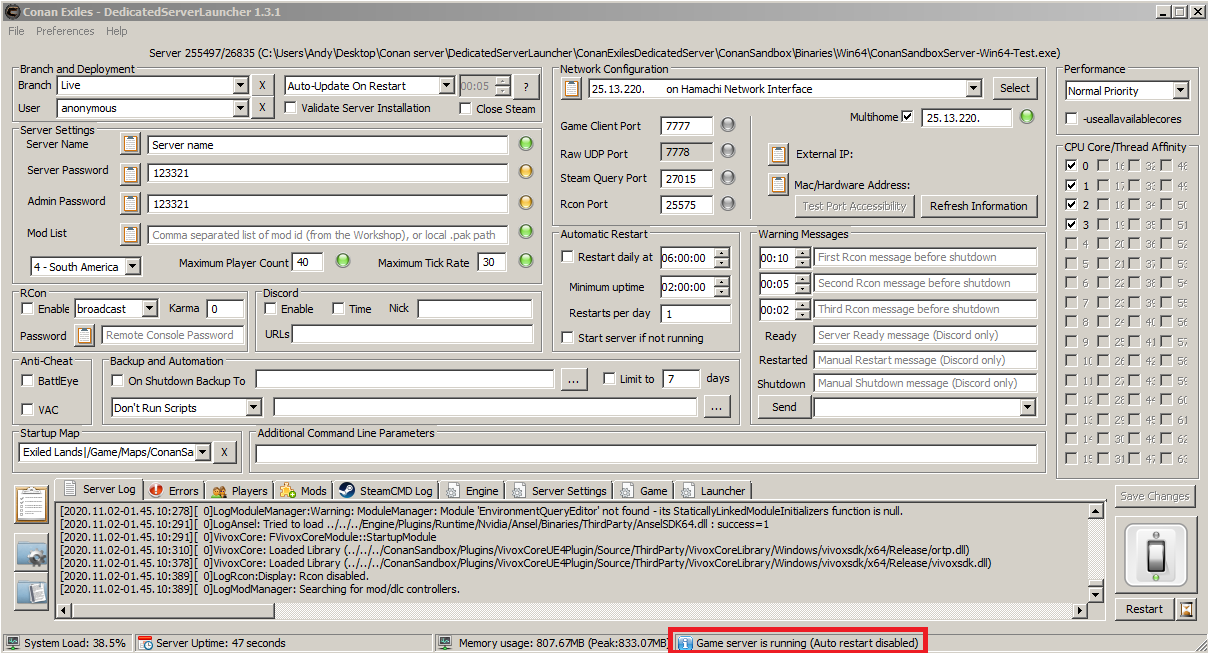The height and width of the screenshot is (653, 1208).
Task: Click the clipboard icon beside External IP
Action: click(778, 154)
